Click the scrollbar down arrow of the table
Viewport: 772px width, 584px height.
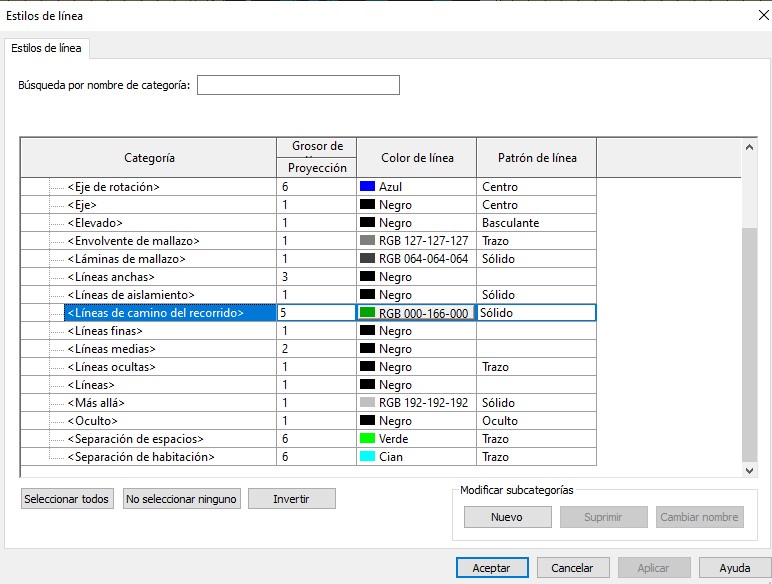point(750,469)
